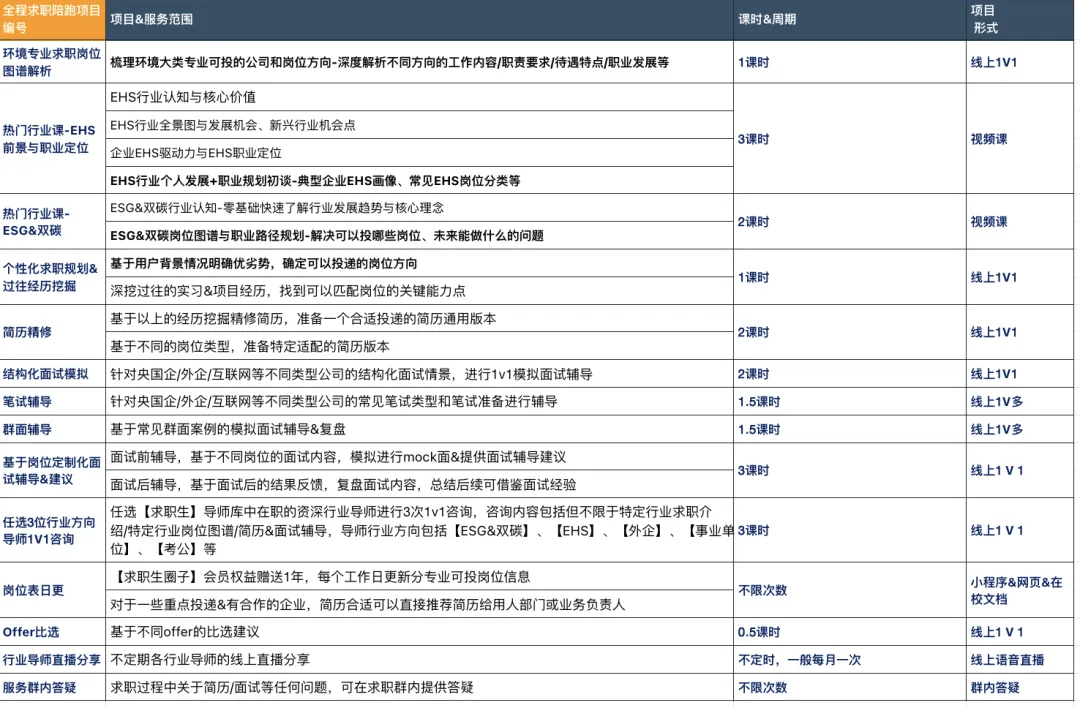Click cell 求职过程中关于简历/面试等任何问题
The height and width of the screenshot is (708, 1080).
tap(419, 687)
